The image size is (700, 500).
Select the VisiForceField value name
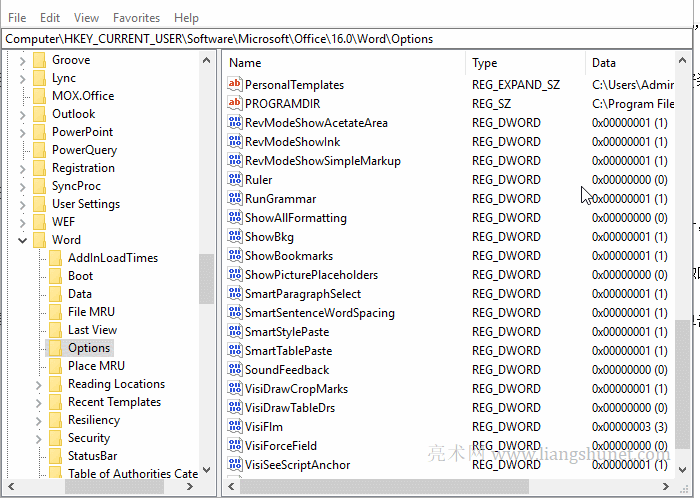pos(281,446)
